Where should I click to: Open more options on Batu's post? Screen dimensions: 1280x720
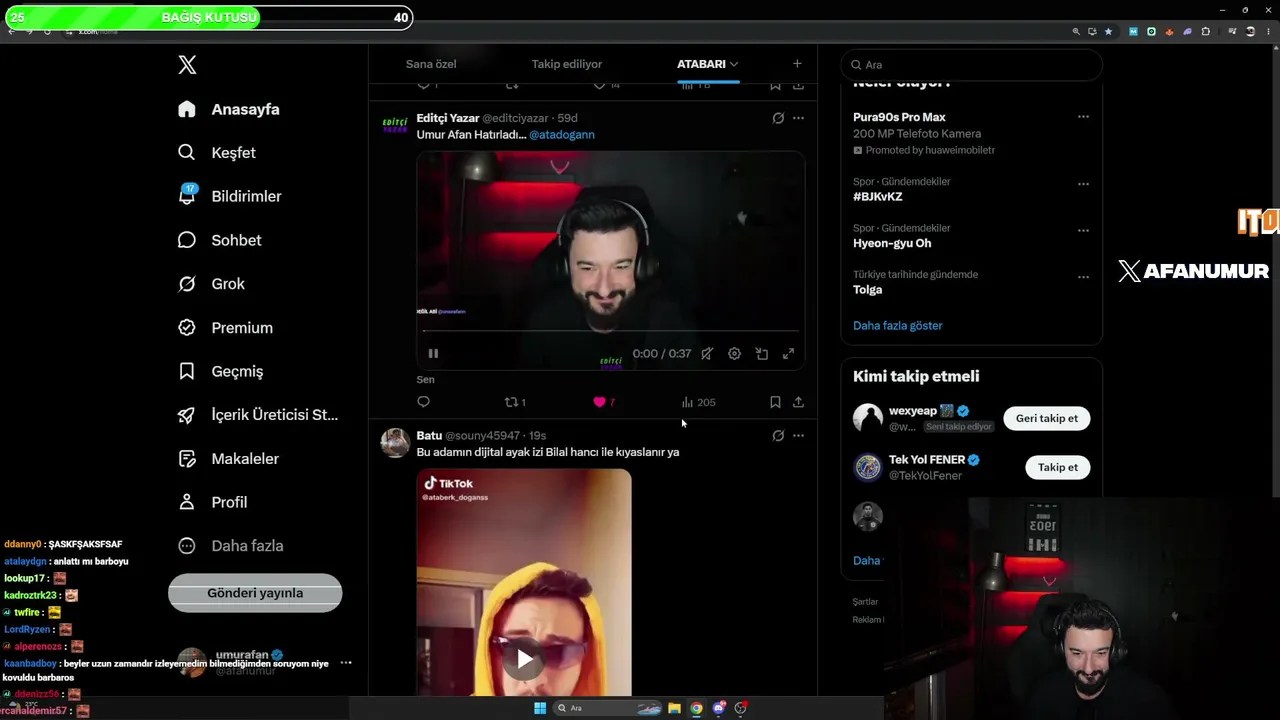(x=798, y=436)
